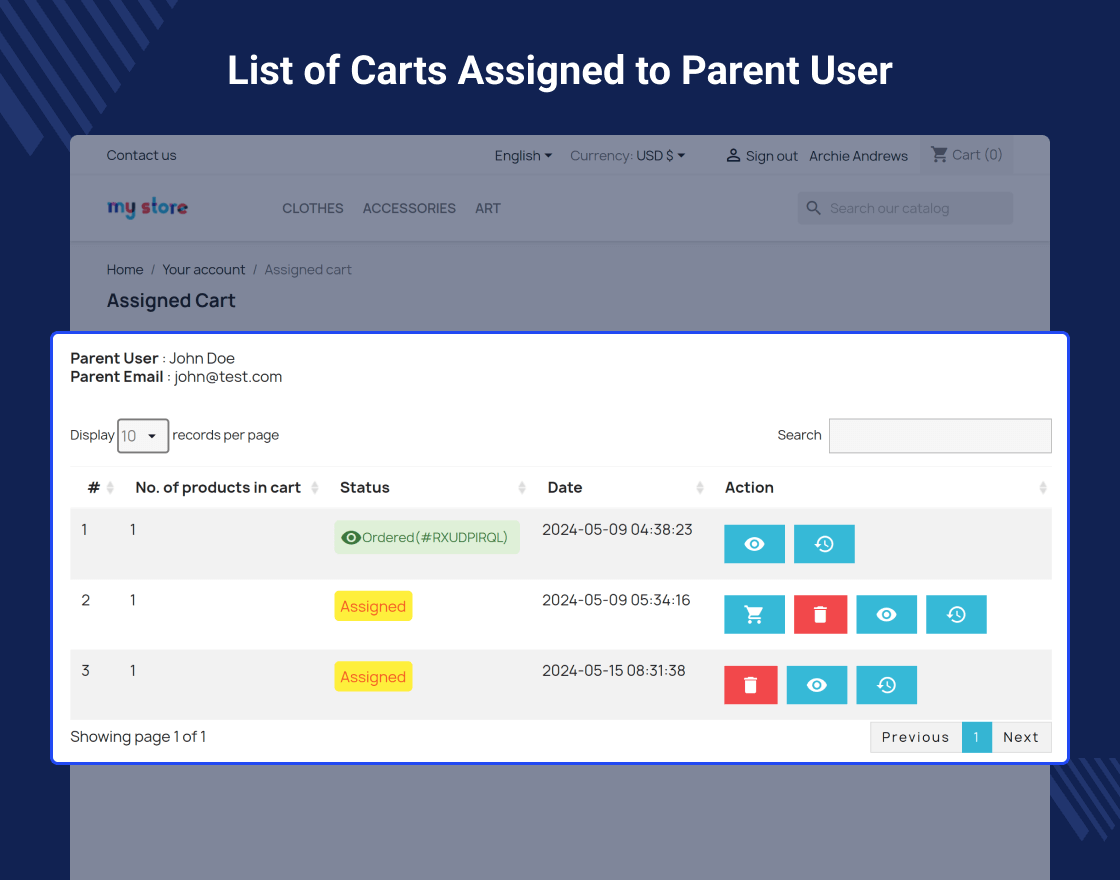Image resolution: width=1120 pixels, height=880 pixels.
Task: Go to Home breadcrumb
Action: 125,269
